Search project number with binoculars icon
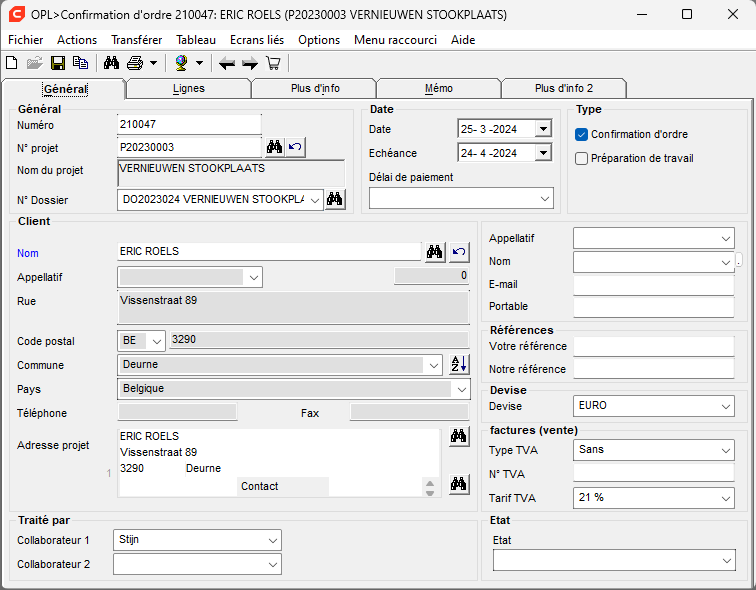Viewport: 756px width, 590px height. click(x=275, y=147)
